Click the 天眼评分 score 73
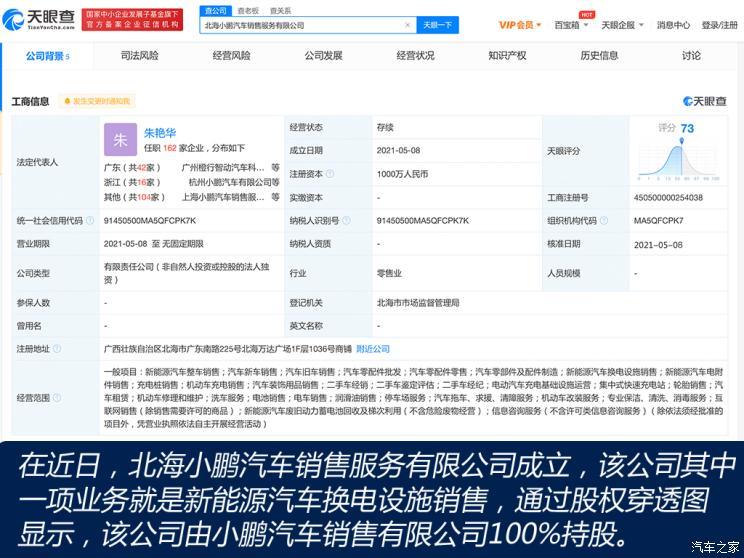This screenshot has height=558, width=744. tap(687, 128)
